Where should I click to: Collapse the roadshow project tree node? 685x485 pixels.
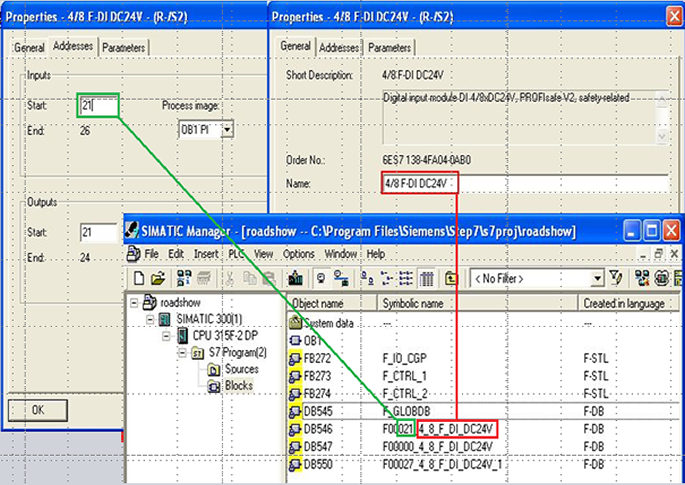(134, 302)
